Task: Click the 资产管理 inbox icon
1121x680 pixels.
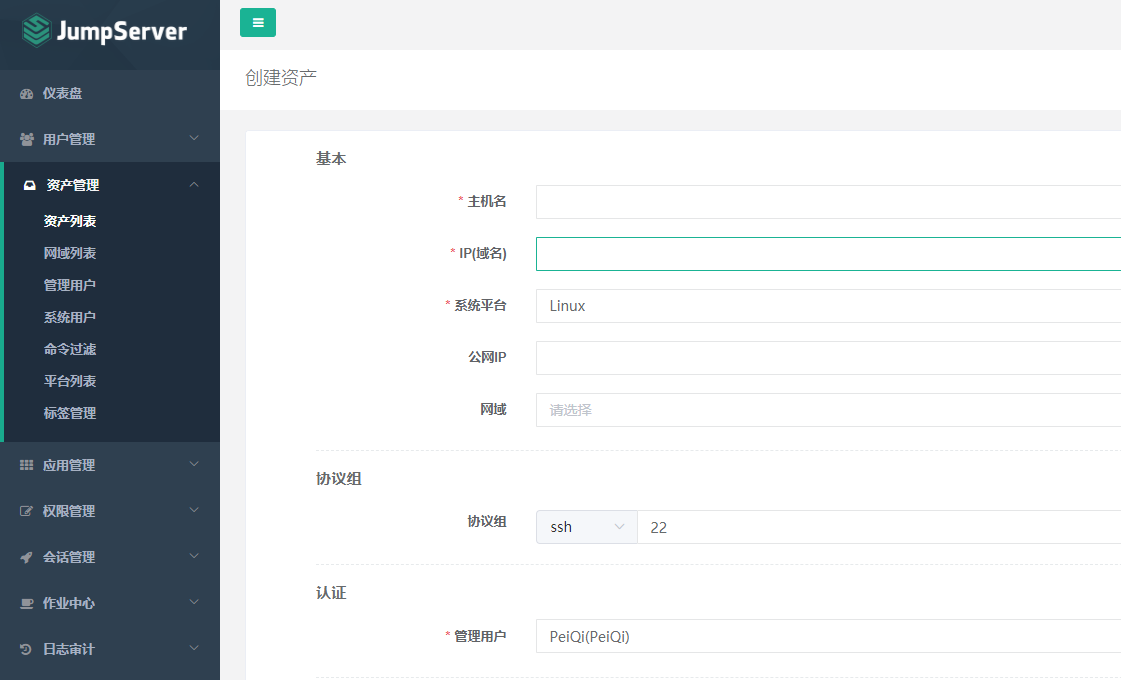Action: (x=30, y=186)
